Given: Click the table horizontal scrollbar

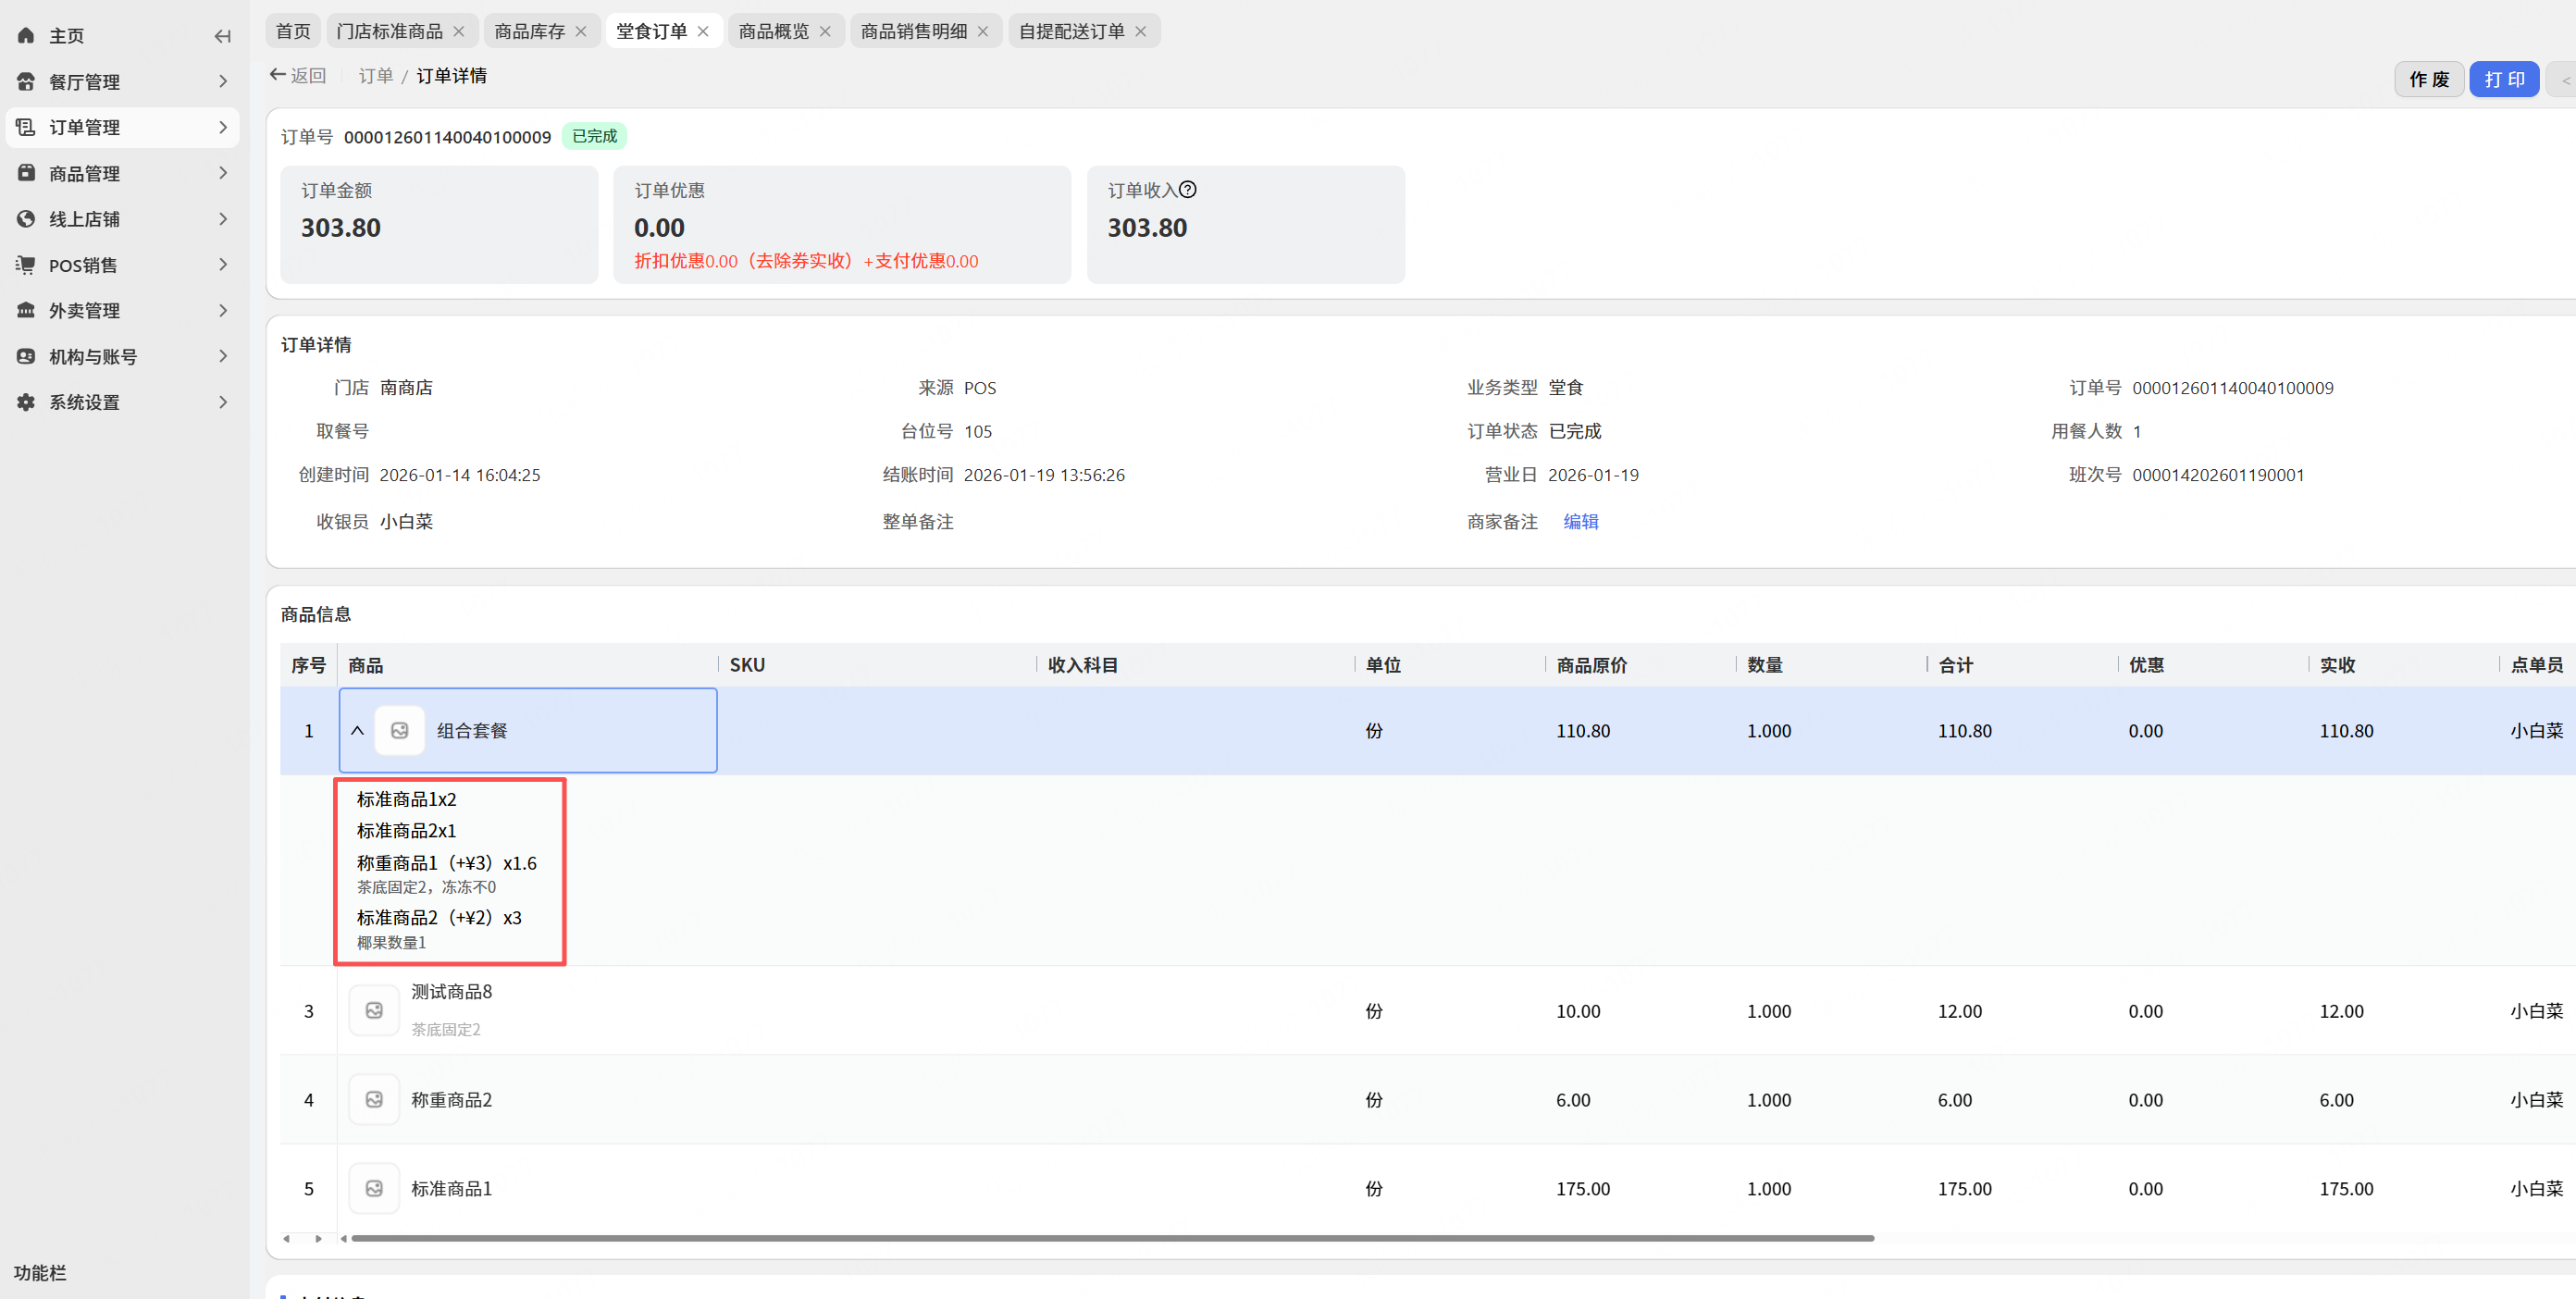Looking at the screenshot, I should (x=1110, y=1238).
